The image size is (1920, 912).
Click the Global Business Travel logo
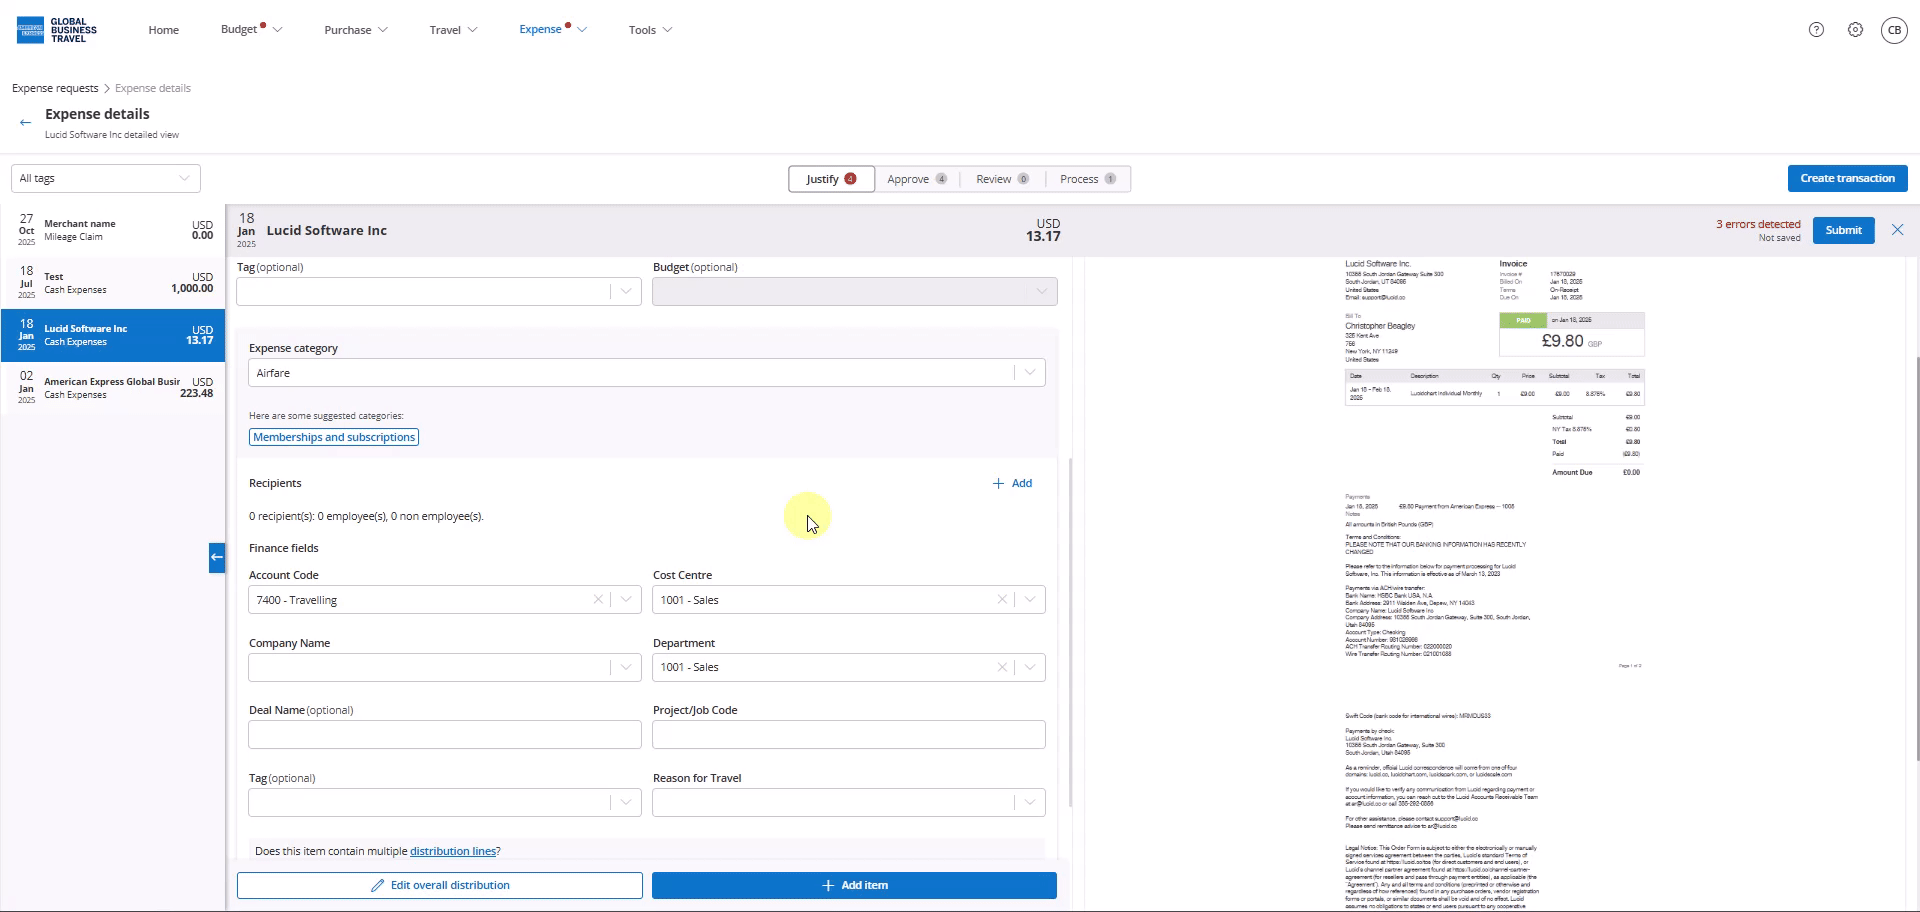coord(57,30)
